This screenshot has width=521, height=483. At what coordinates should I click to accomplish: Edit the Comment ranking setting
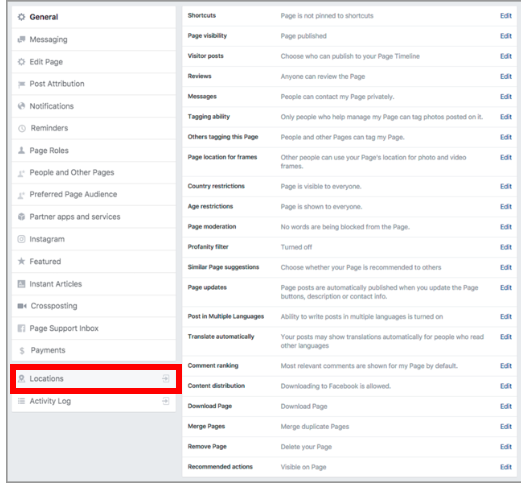click(506, 366)
